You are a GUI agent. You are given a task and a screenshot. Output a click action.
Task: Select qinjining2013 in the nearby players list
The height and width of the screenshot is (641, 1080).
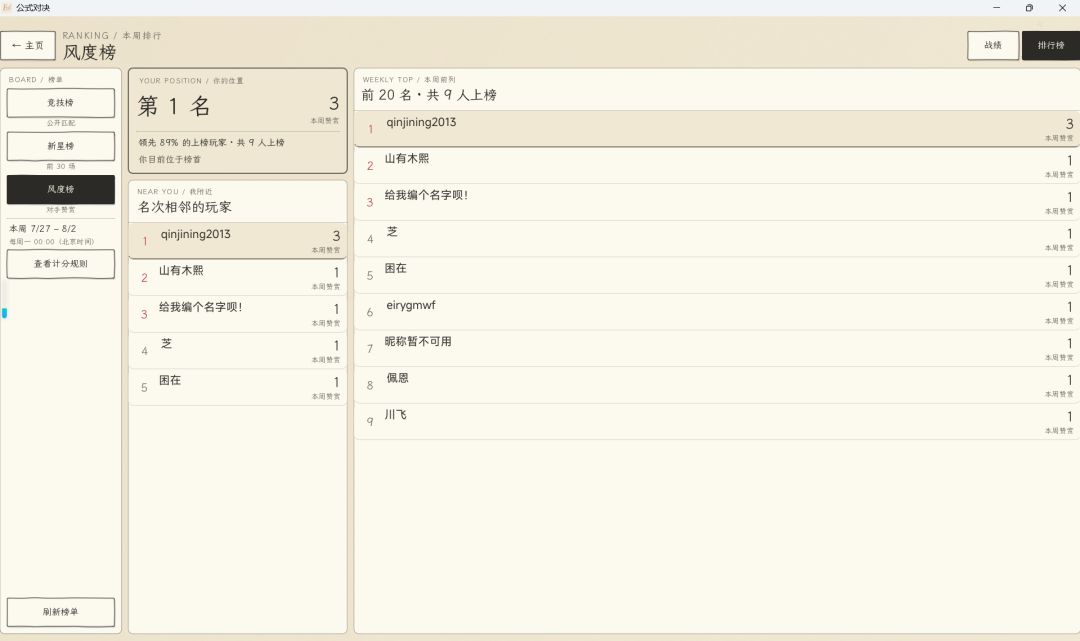pos(238,241)
